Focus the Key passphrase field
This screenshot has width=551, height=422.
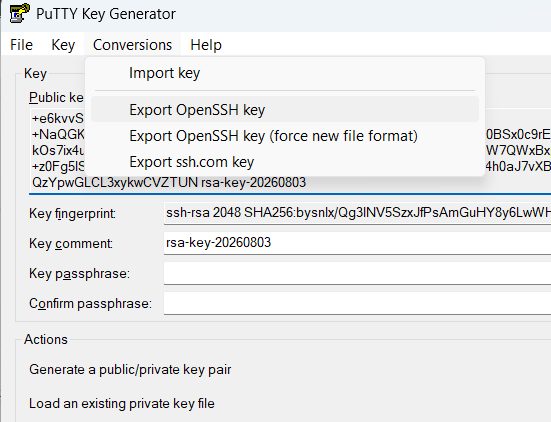coord(357,273)
